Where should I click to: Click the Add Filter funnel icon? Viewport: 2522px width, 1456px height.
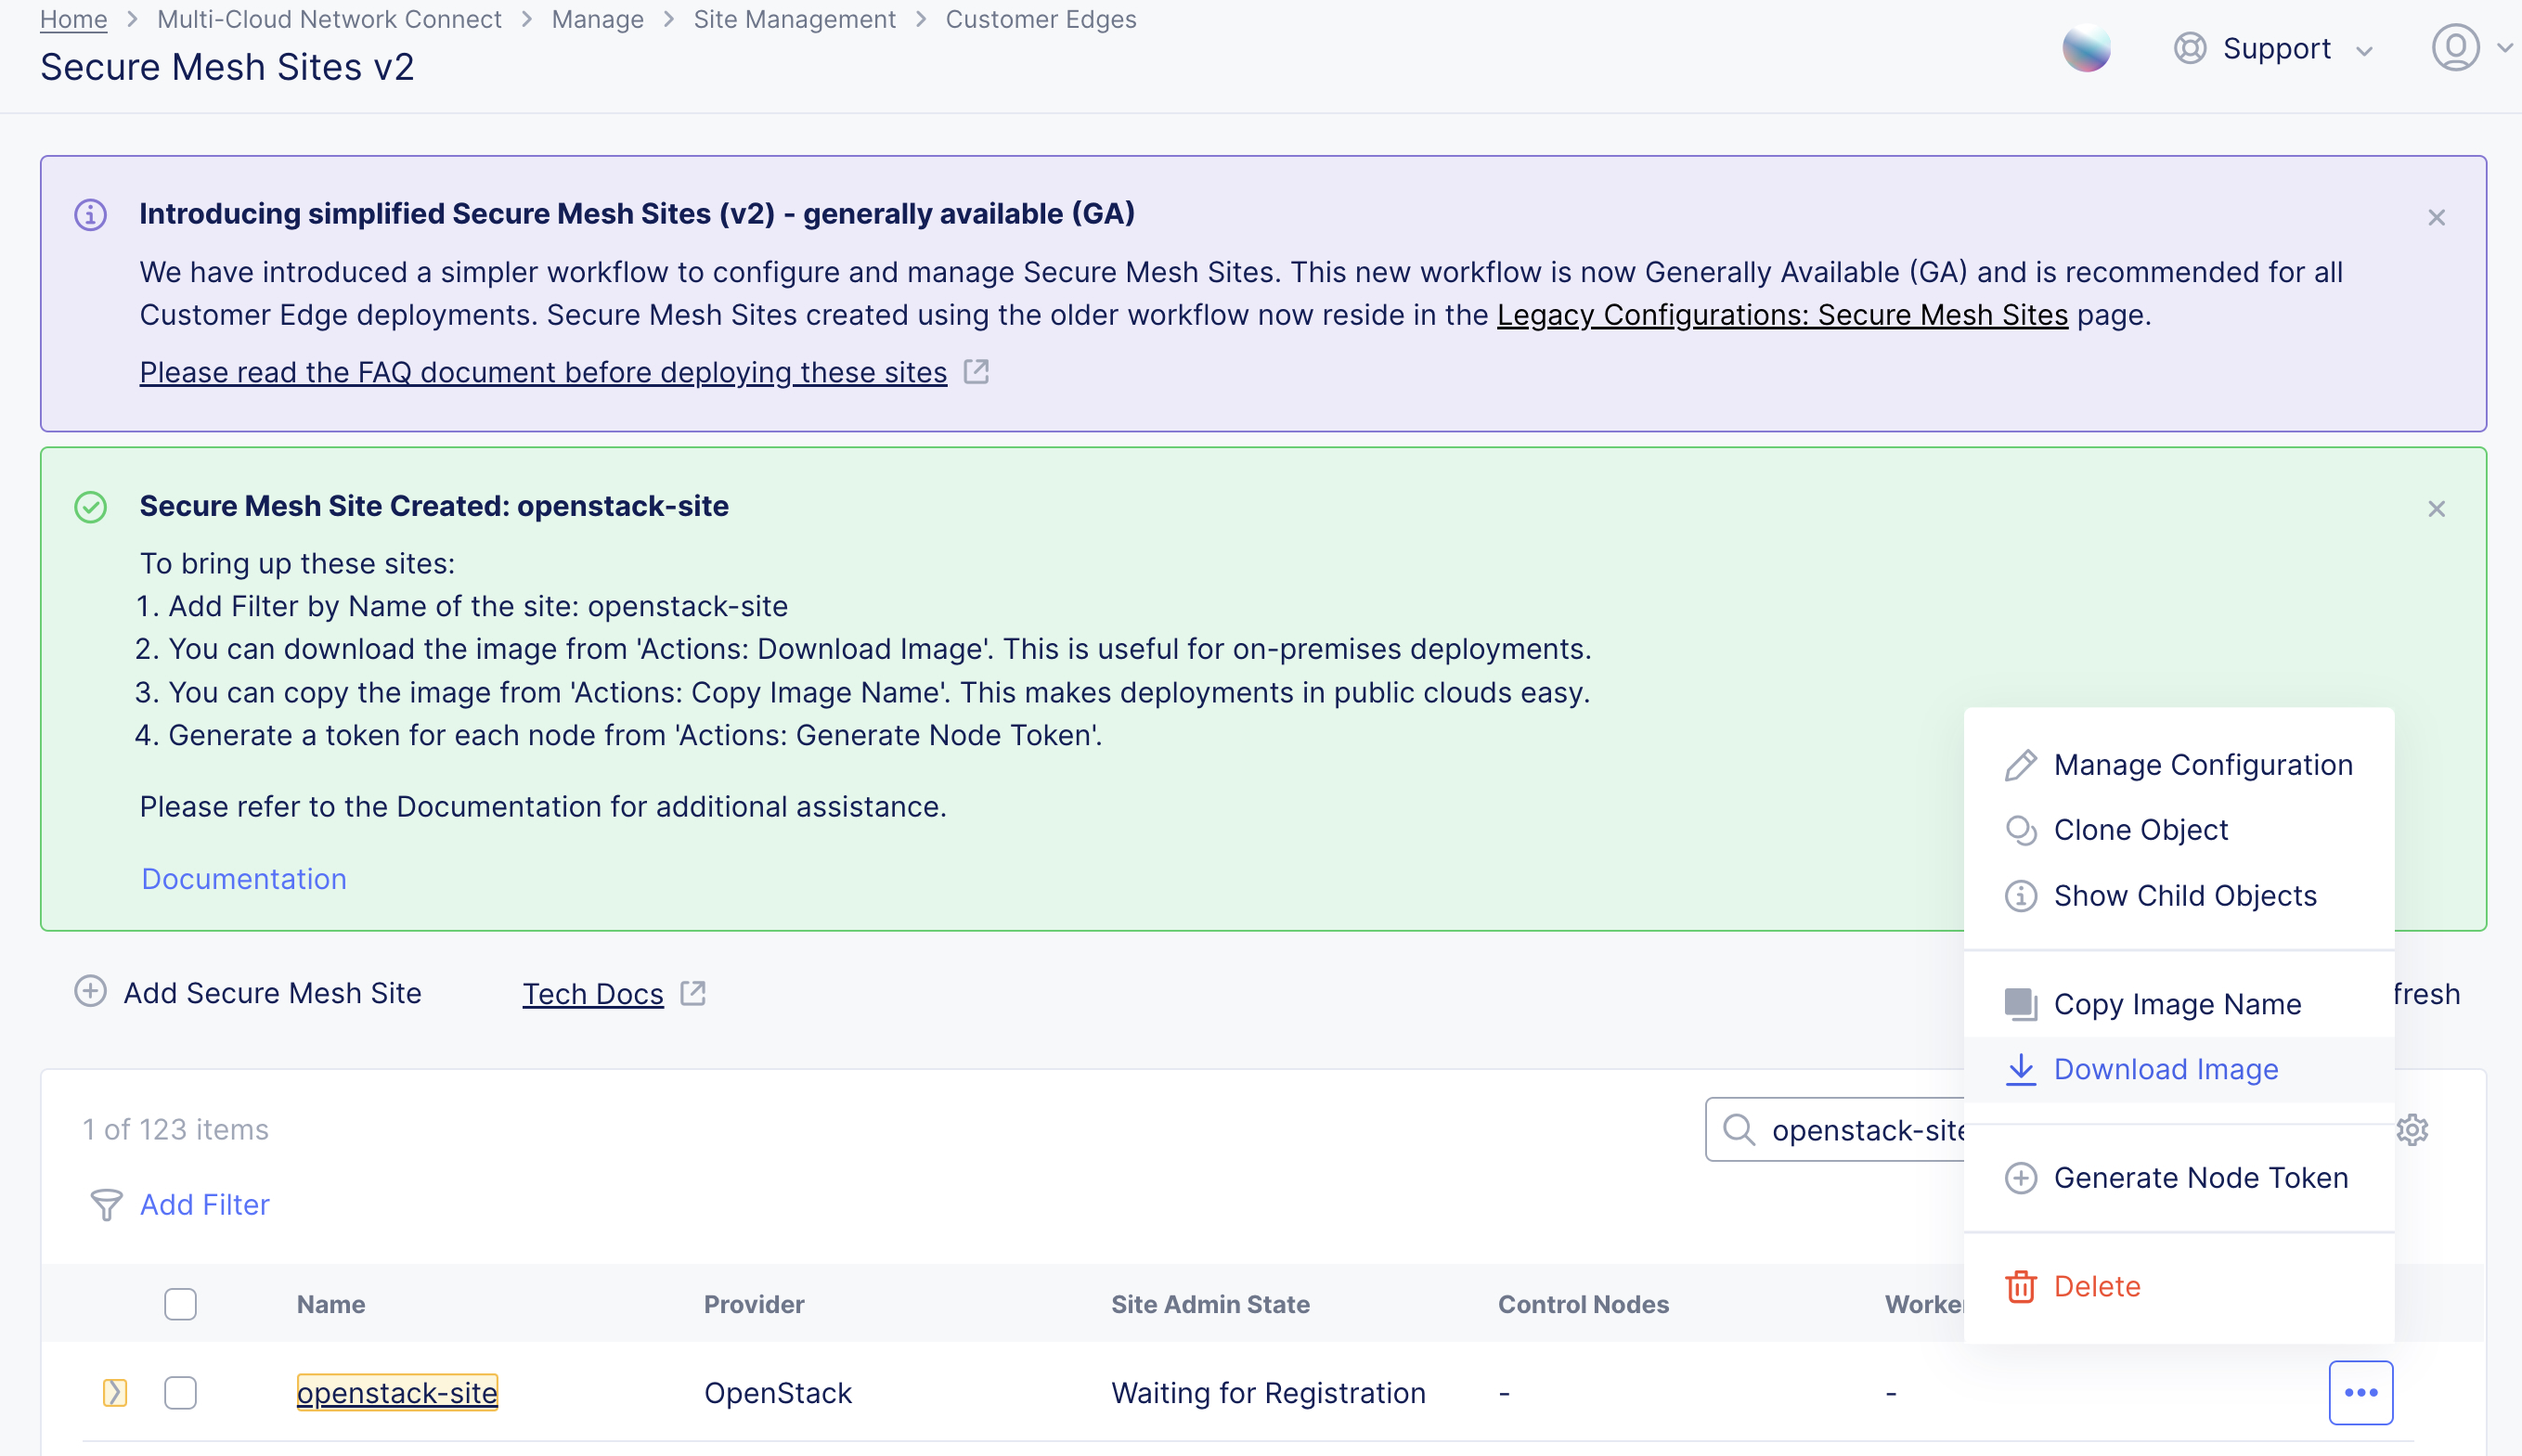tap(106, 1205)
